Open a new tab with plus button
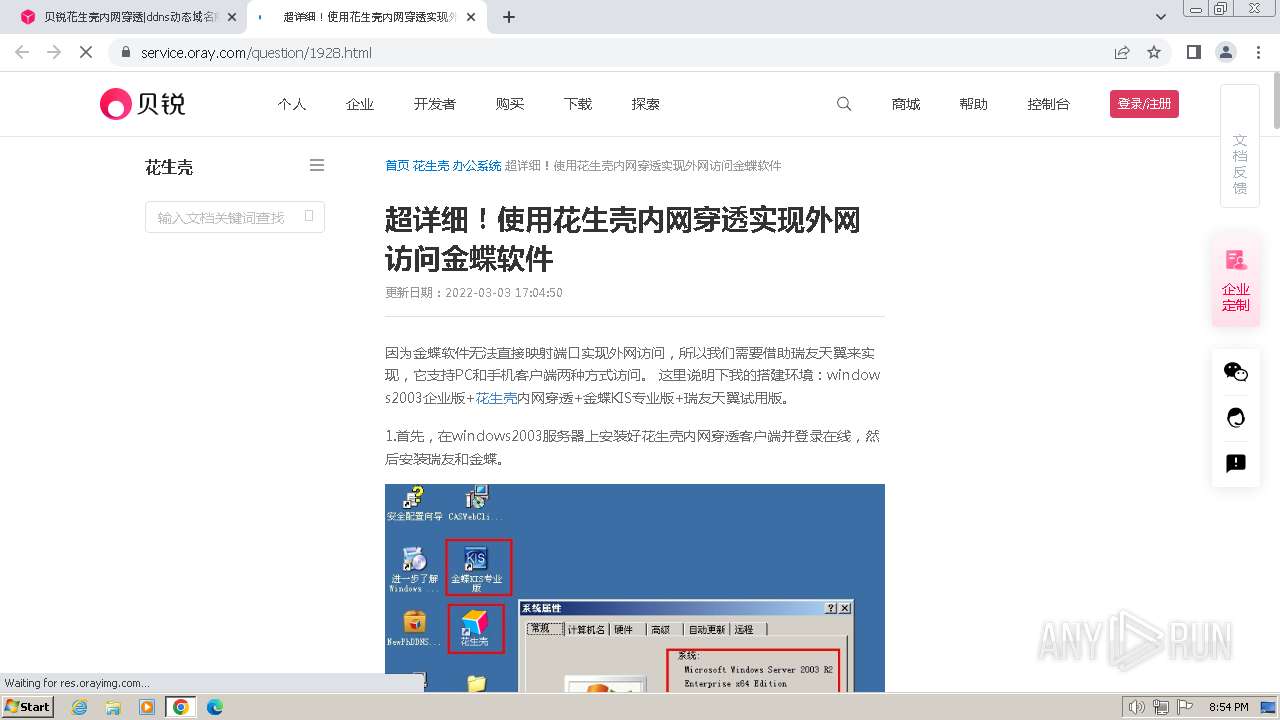 [x=509, y=17]
